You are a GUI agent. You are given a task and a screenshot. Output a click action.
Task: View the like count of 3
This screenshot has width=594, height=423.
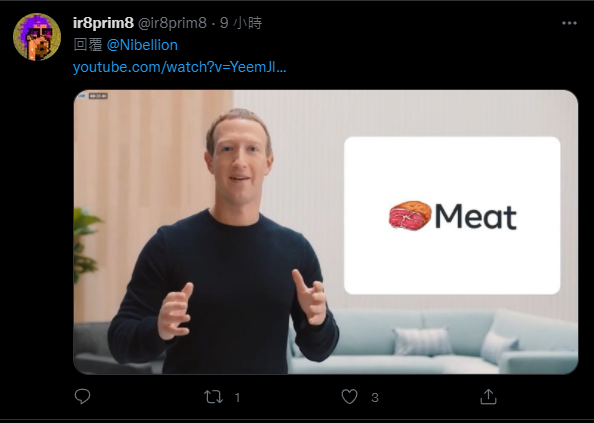coord(375,397)
